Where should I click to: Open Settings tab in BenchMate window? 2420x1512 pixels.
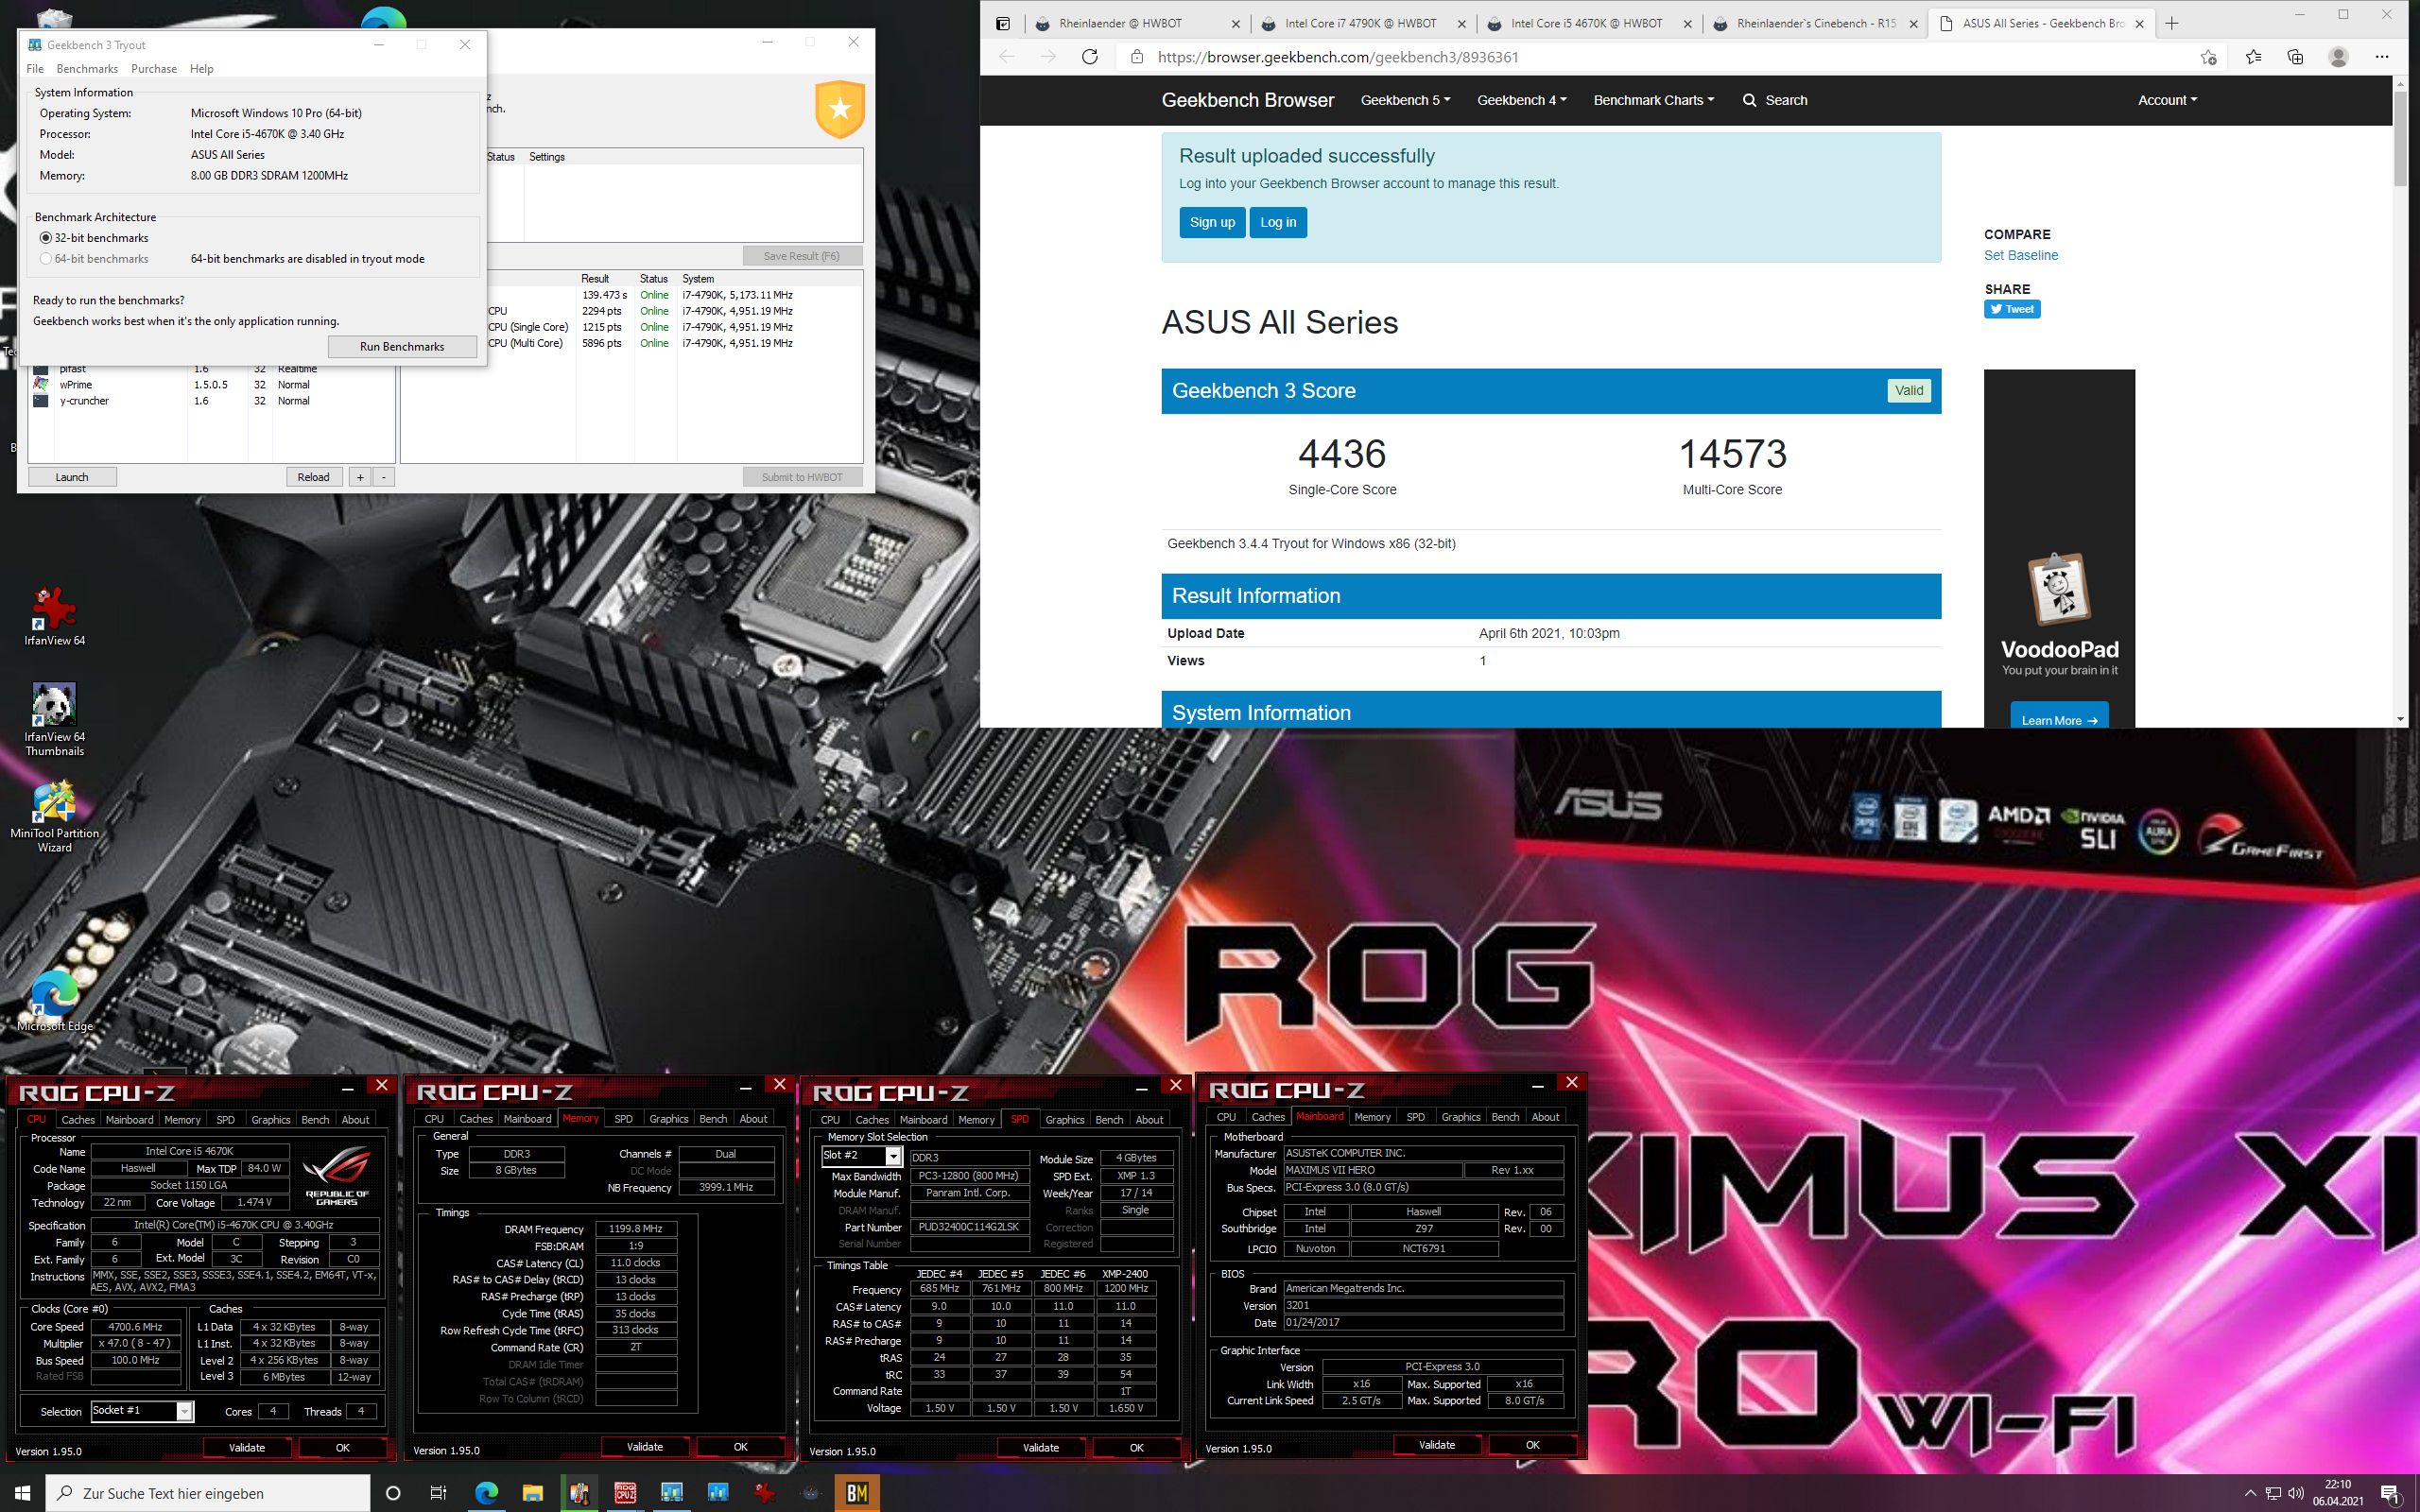pos(547,157)
